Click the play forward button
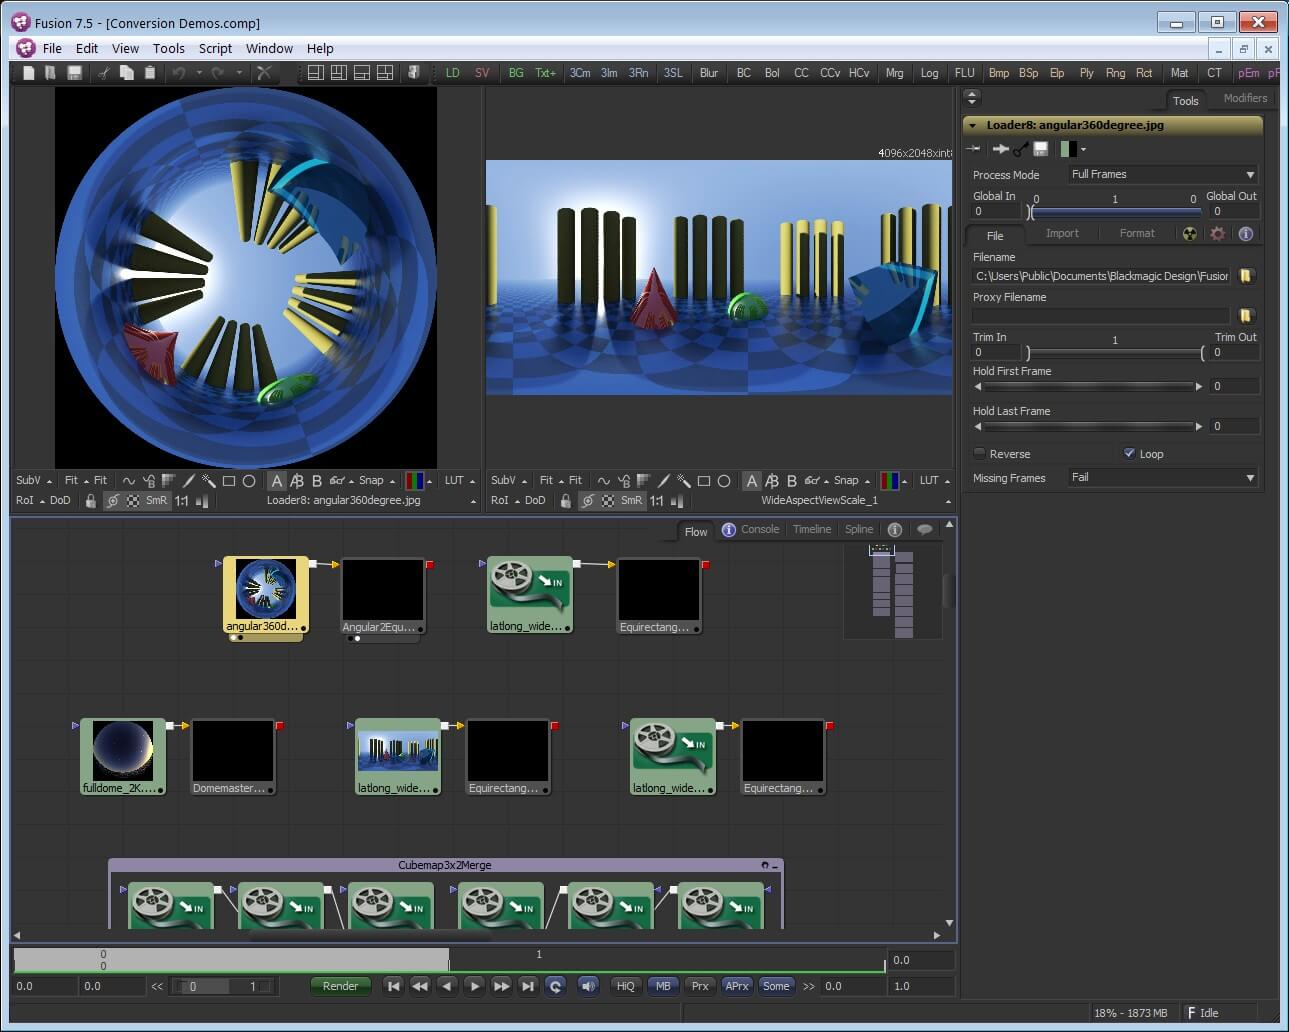 [x=475, y=986]
